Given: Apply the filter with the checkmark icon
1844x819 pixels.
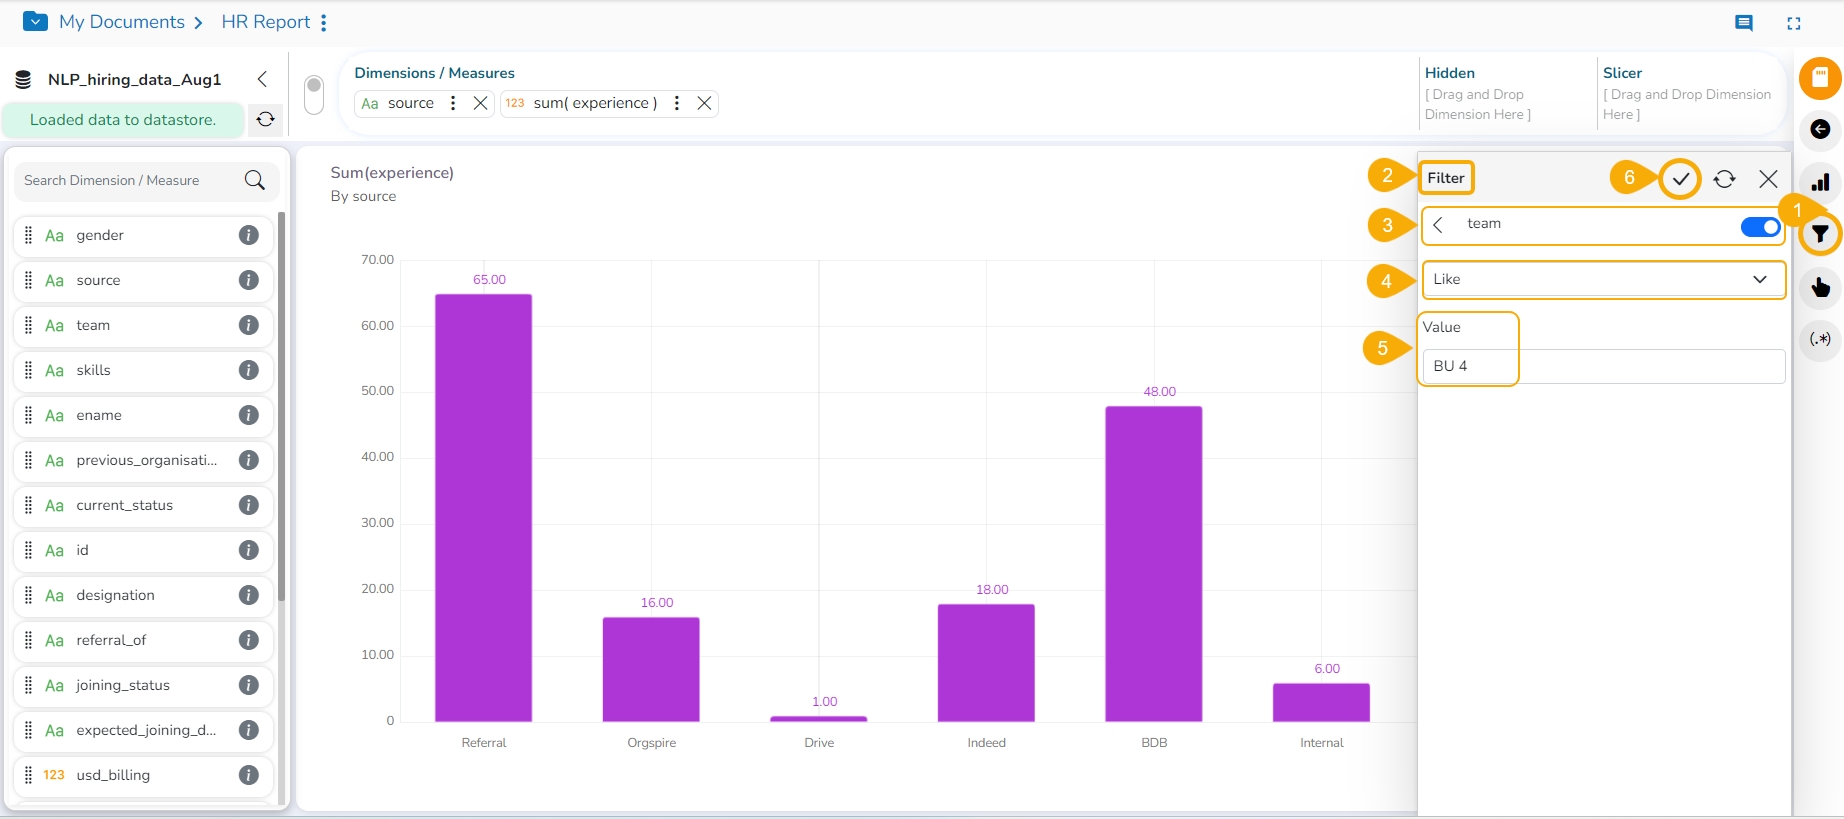Looking at the screenshot, I should point(1680,179).
